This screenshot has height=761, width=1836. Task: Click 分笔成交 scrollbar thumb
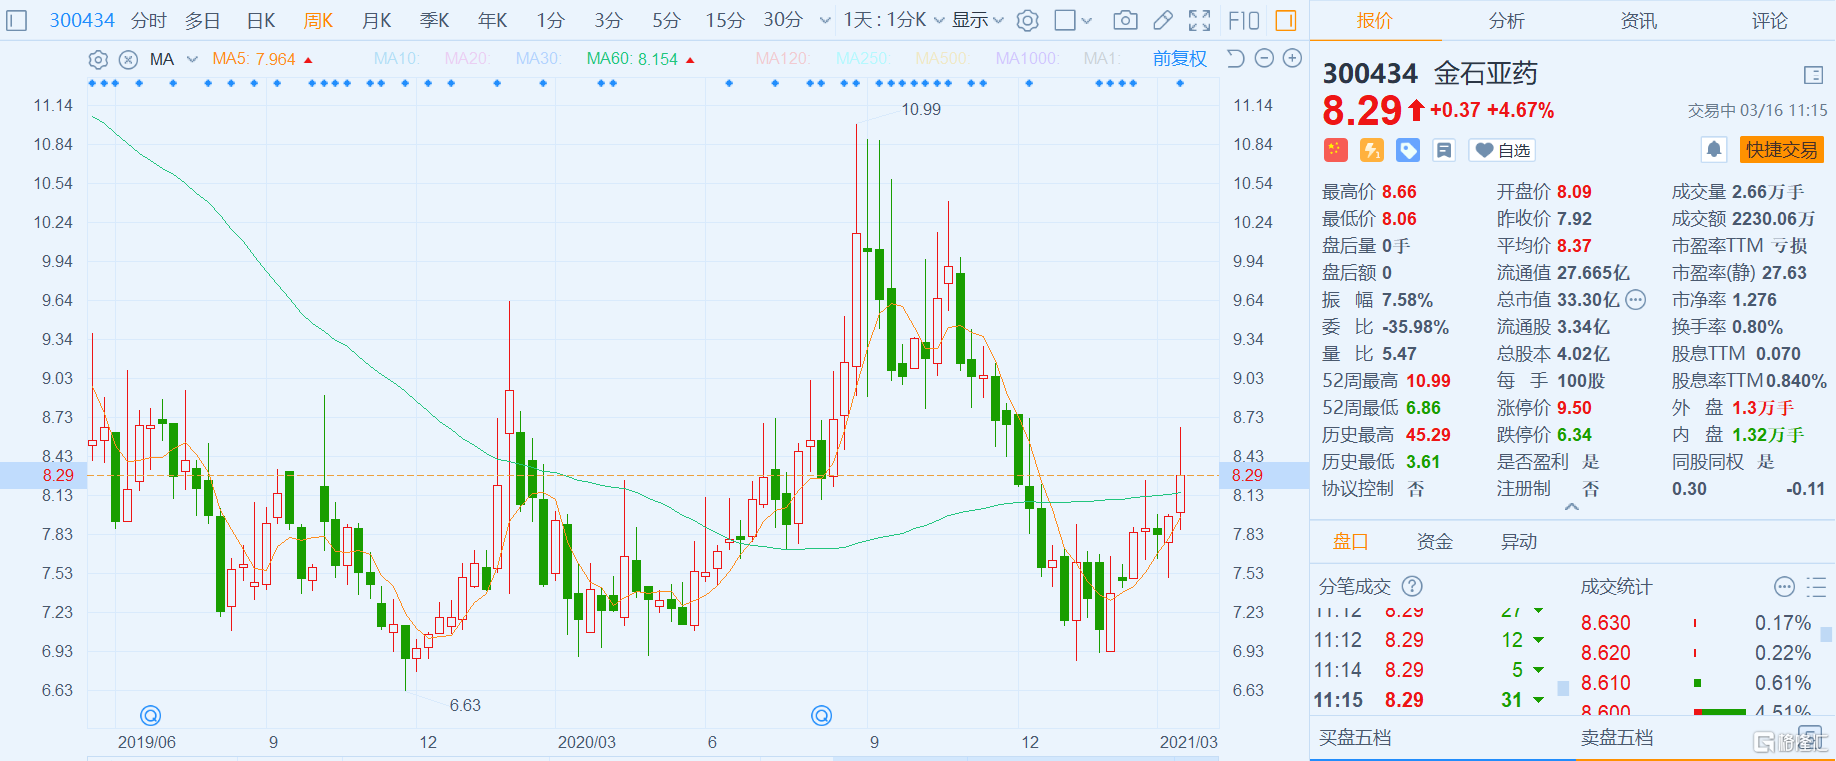[x=1563, y=688]
